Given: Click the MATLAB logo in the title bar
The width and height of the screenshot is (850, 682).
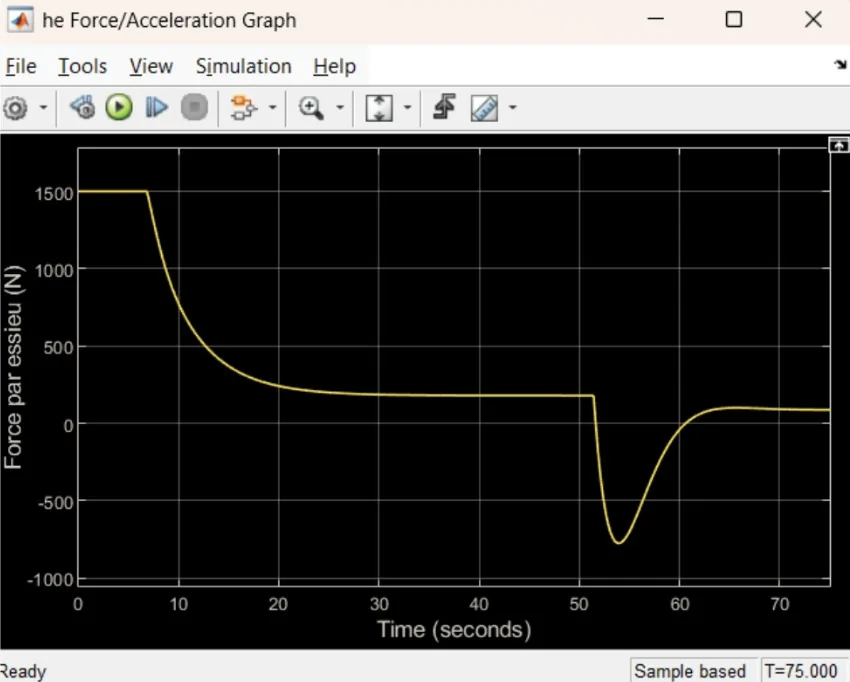Looking at the screenshot, I should pos(21,20).
